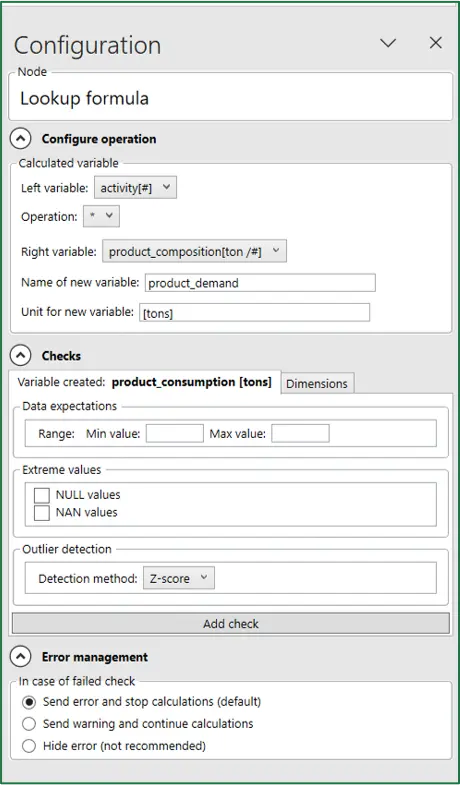Screen dimensions: 460x785
Task: Switch to the Dimensions tab
Action: click(317, 383)
